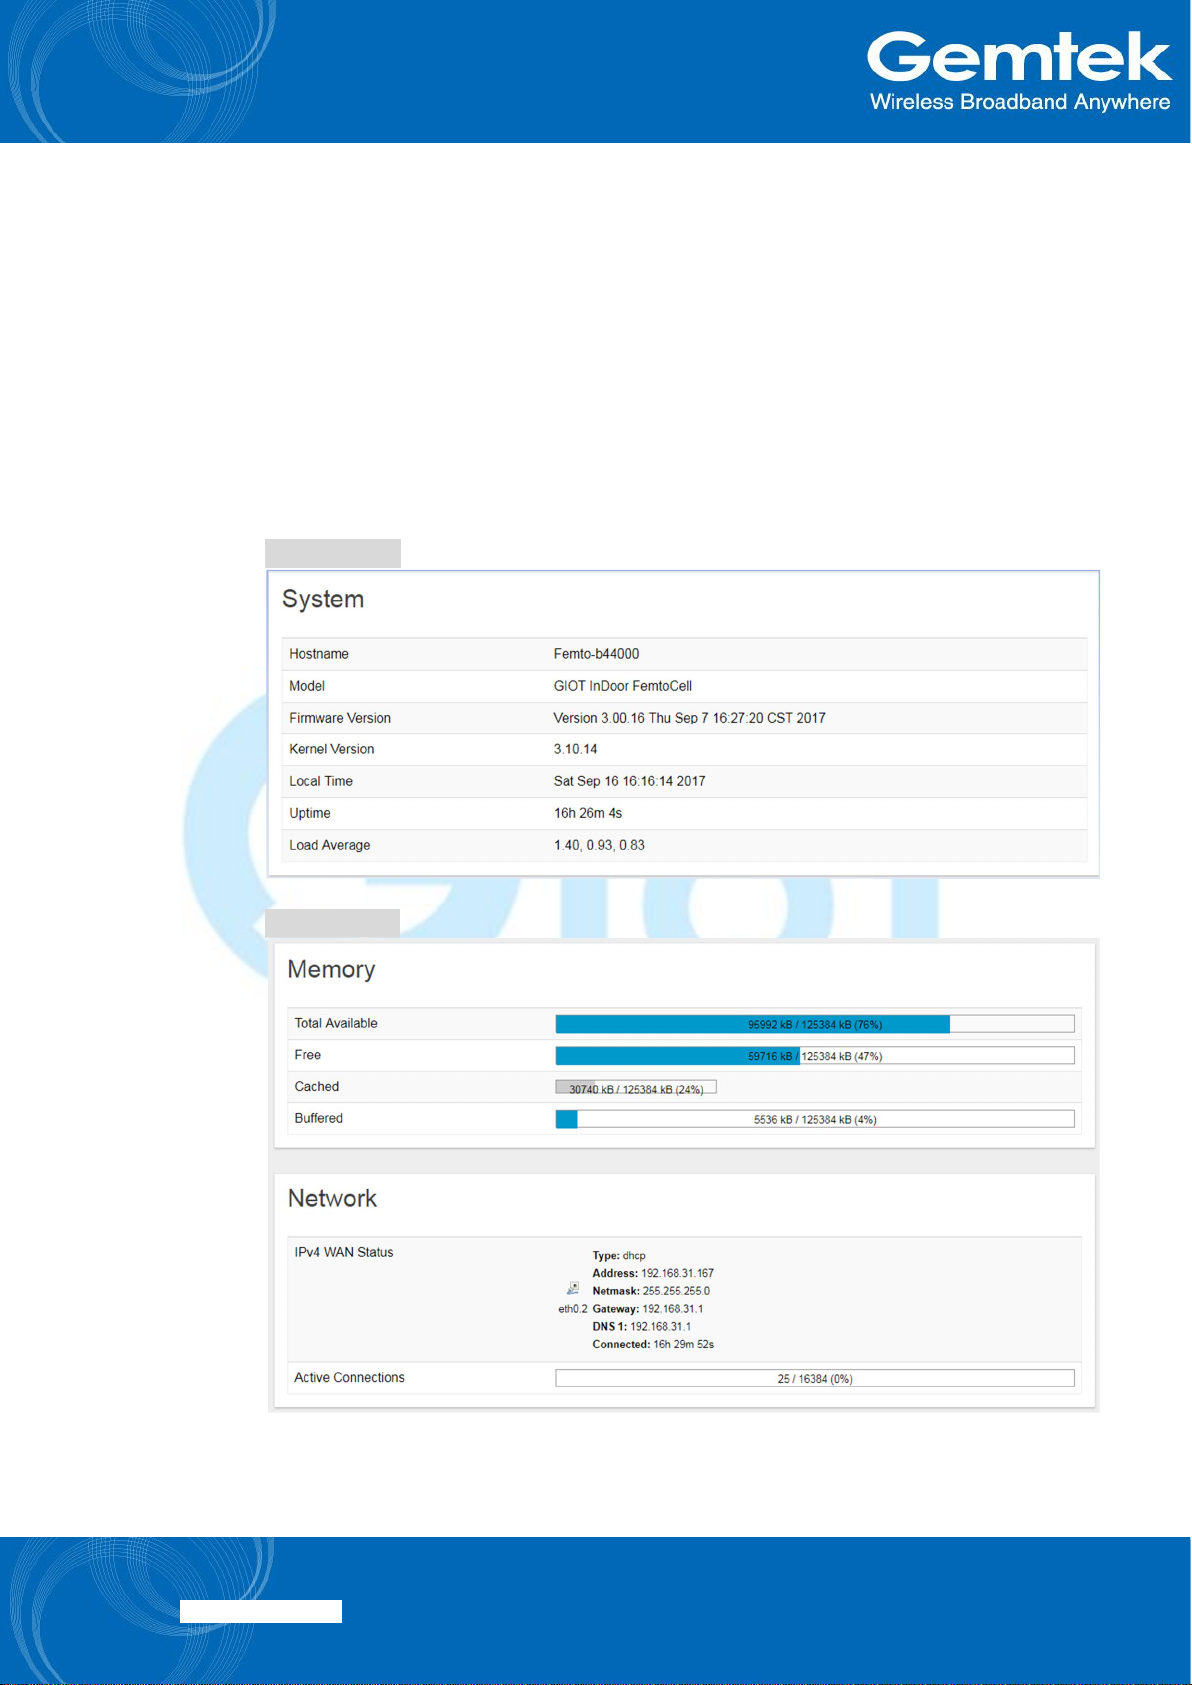Select the local time Sat Sep 16 value

point(630,781)
